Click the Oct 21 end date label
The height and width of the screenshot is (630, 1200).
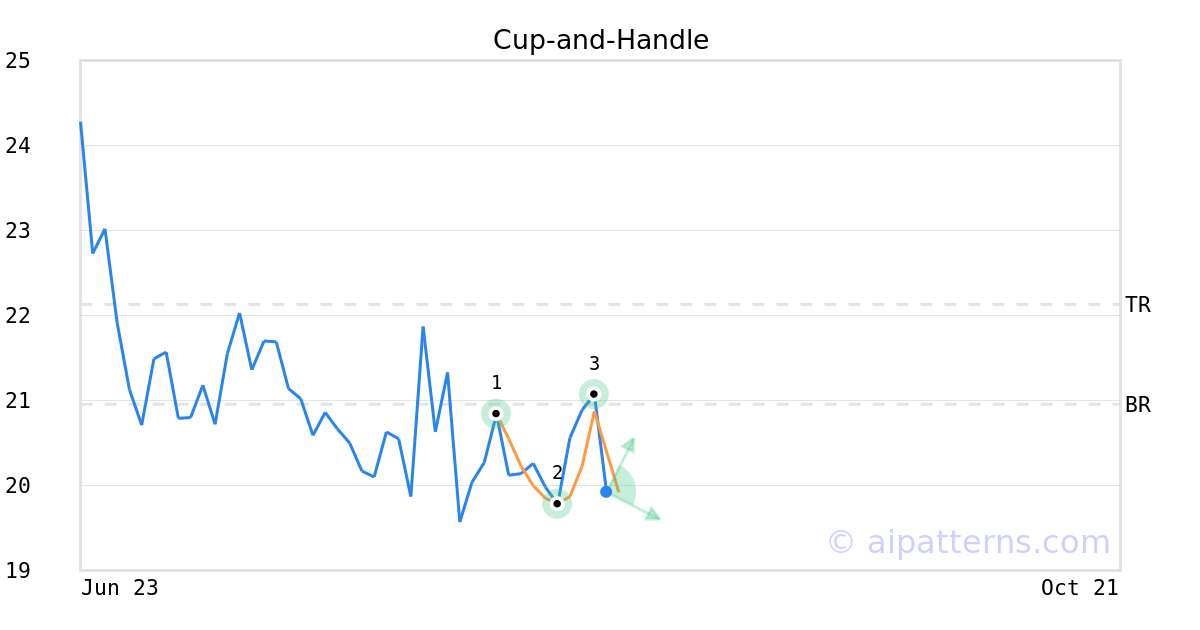coord(1080,588)
